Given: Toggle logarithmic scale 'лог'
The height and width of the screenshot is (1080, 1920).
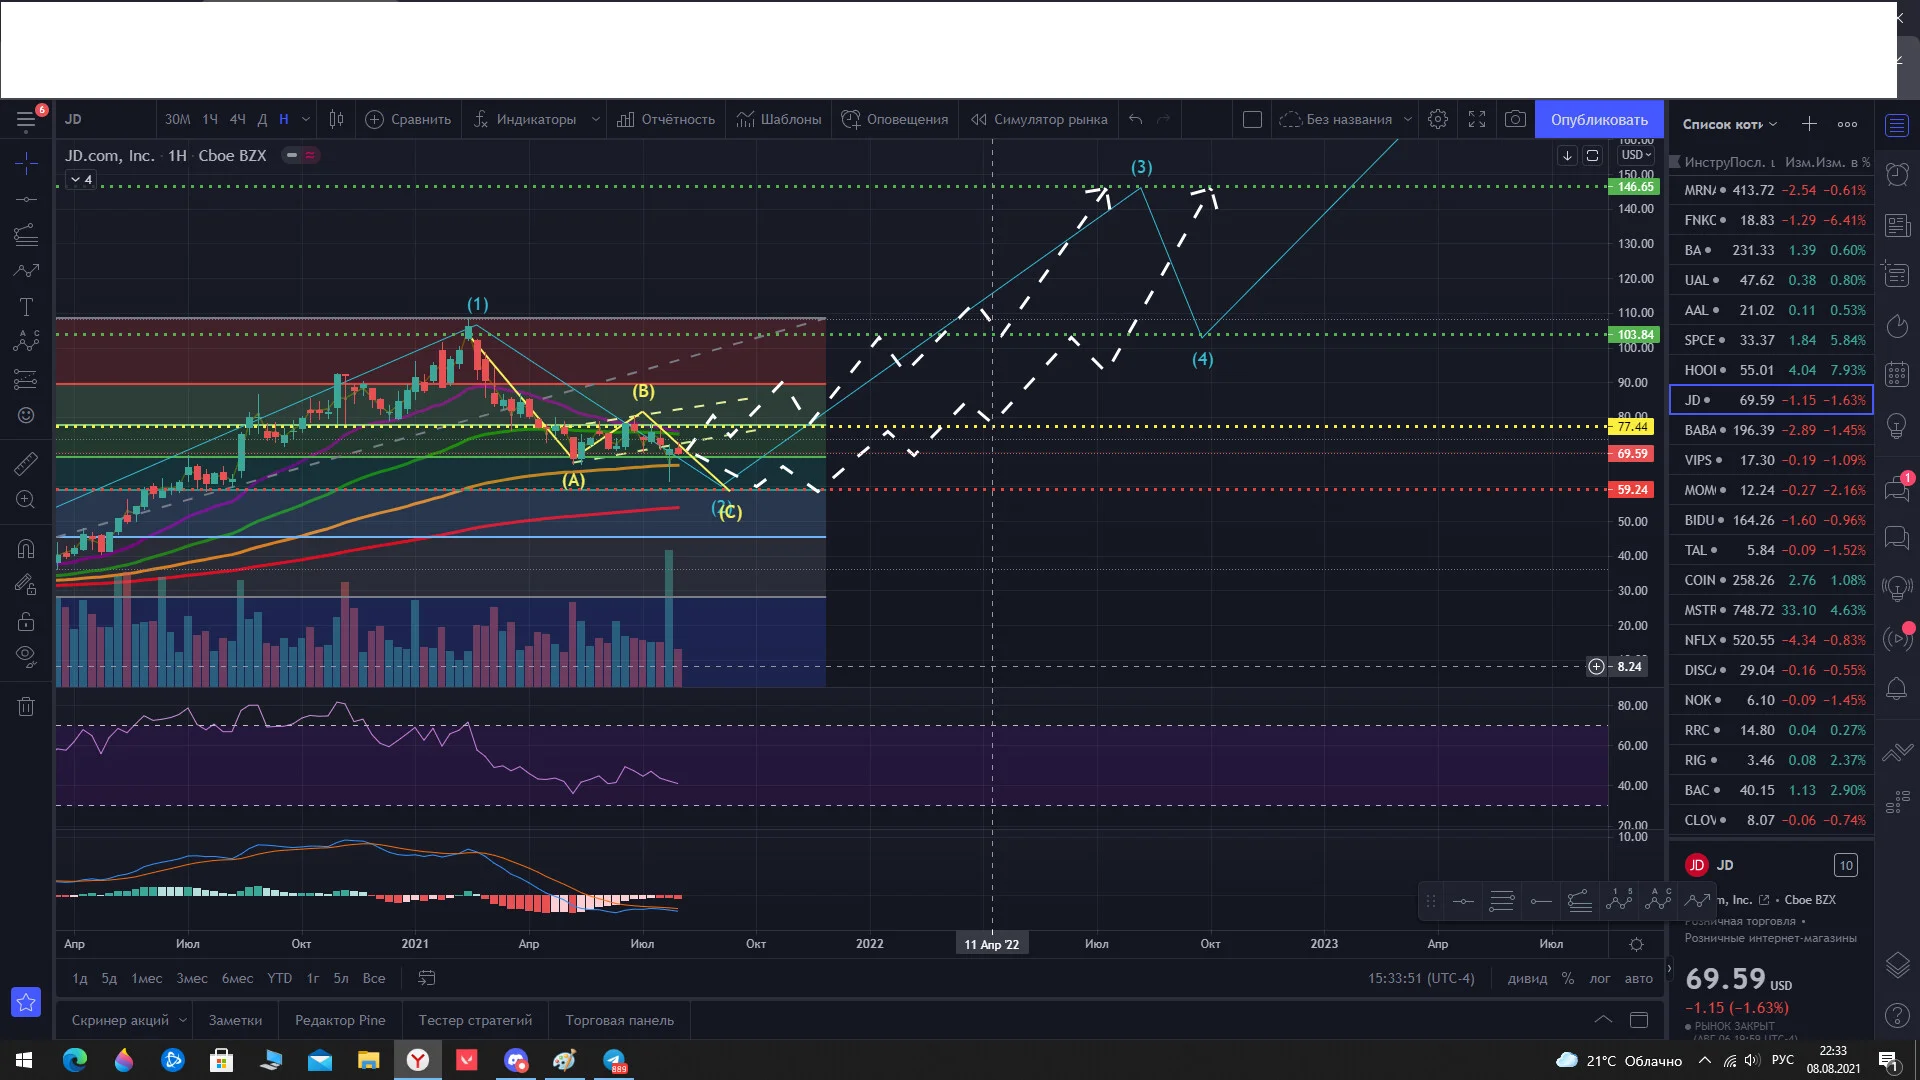Looking at the screenshot, I should point(1600,978).
